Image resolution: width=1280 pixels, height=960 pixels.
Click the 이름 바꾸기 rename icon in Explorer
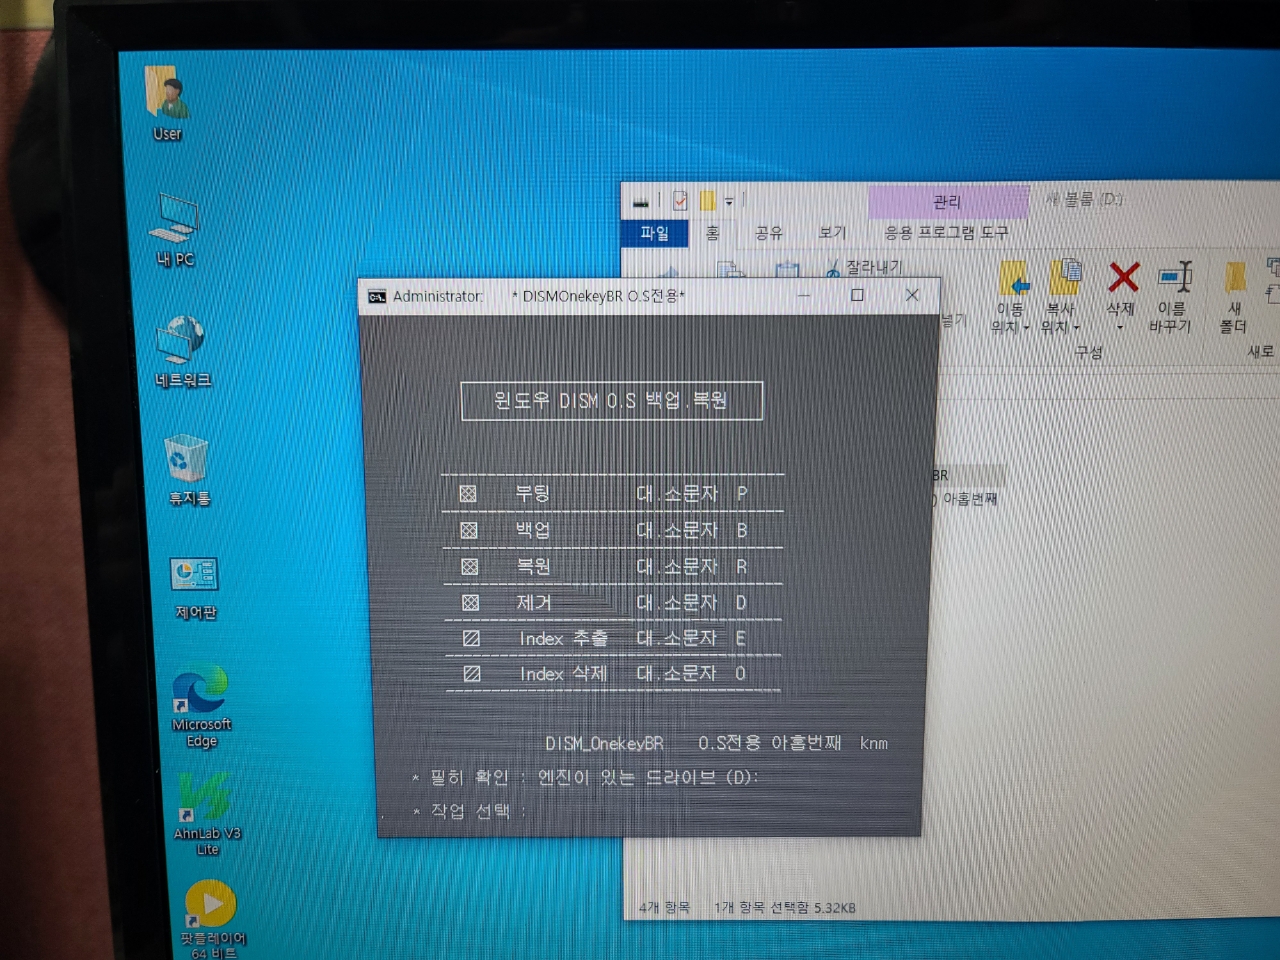click(1175, 277)
